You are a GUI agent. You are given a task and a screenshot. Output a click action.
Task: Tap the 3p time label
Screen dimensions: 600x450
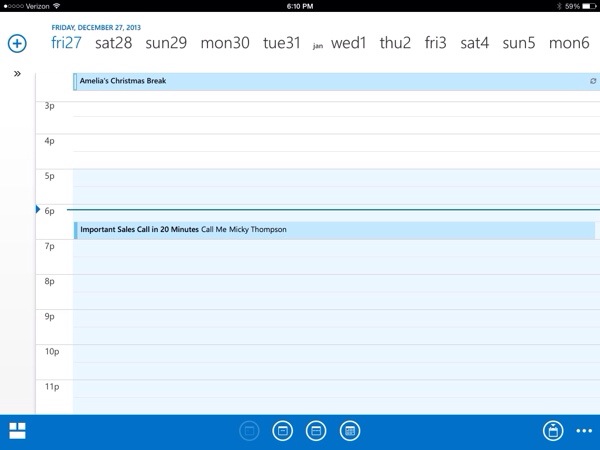(x=49, y=106)
